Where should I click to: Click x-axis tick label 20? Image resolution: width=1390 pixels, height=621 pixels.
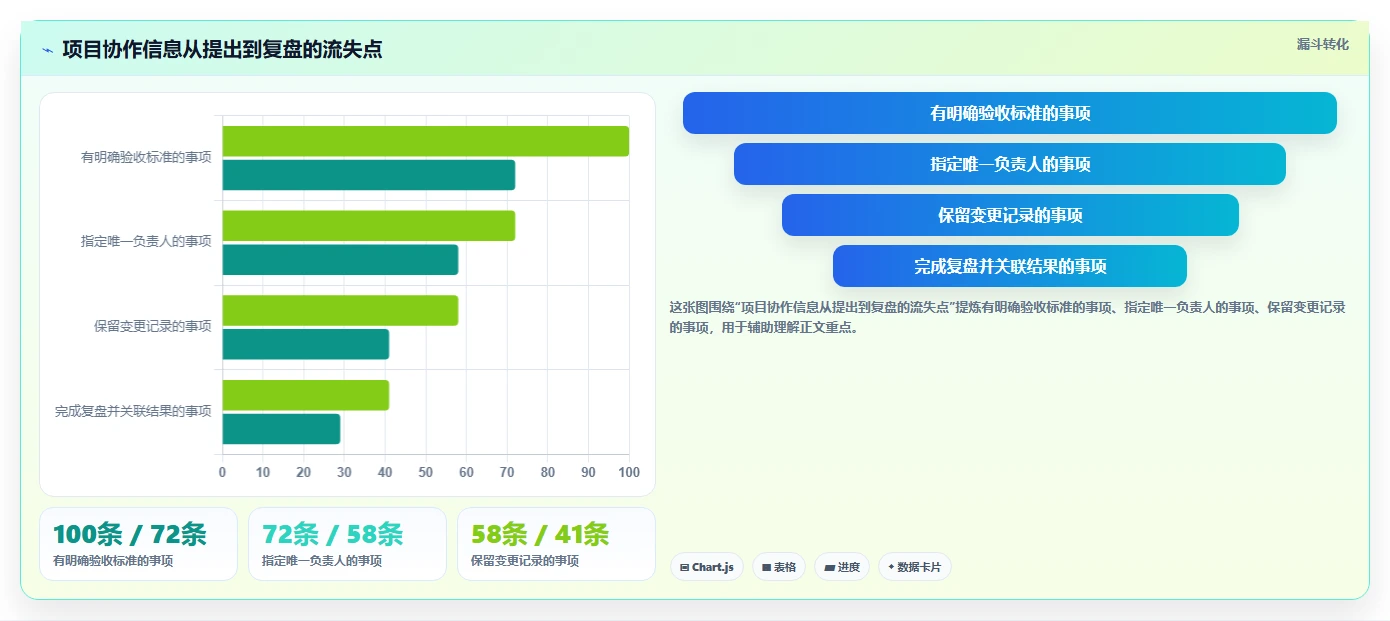click(x=304, y=472)
